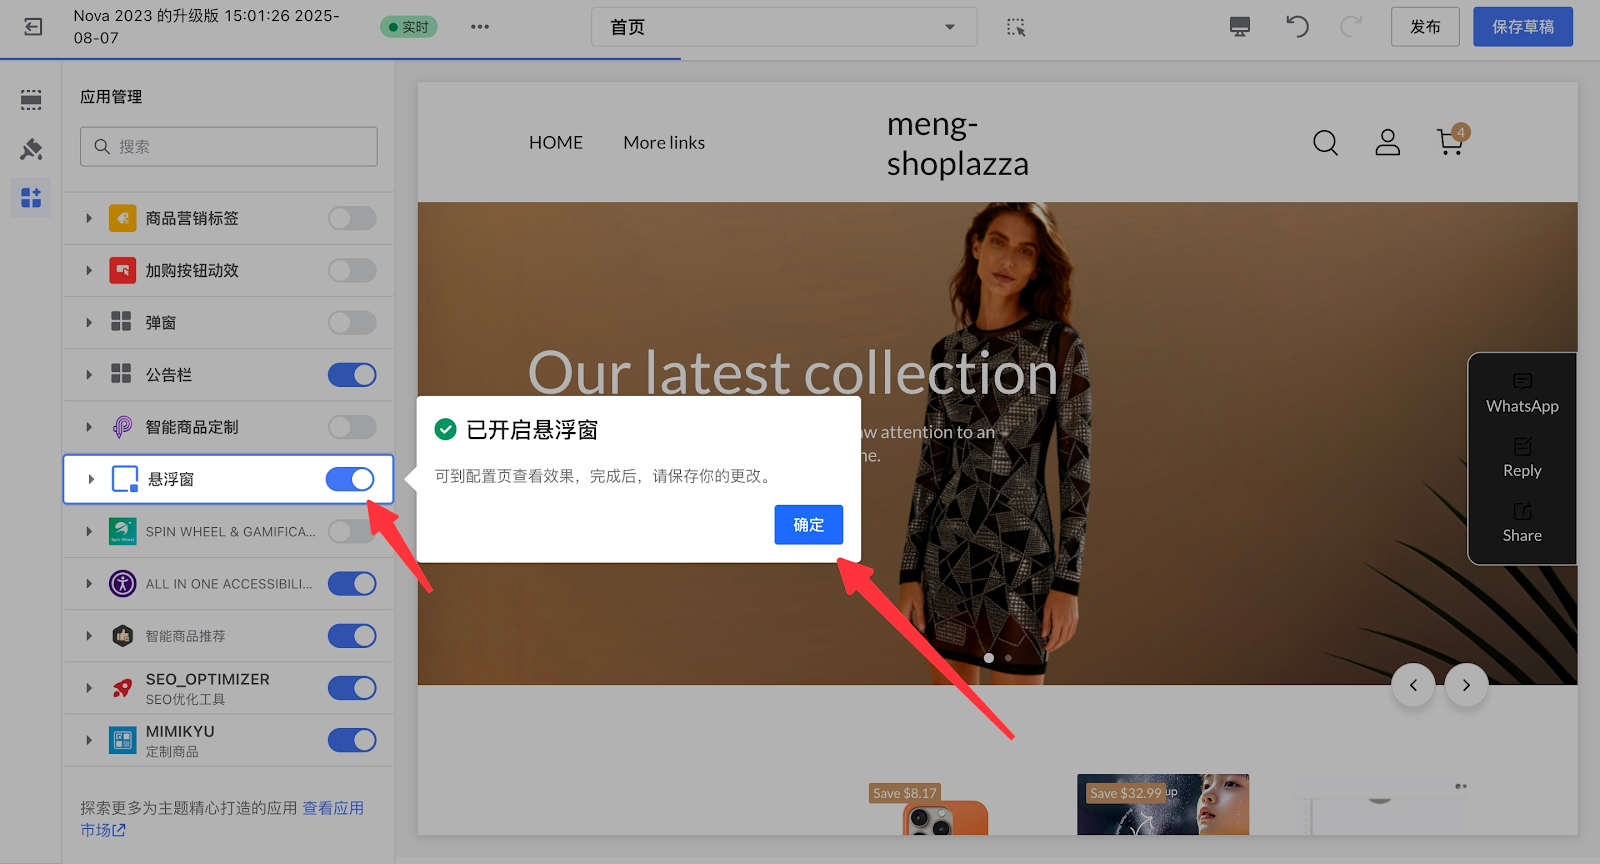The height and width of the screenshot is (864, 1600).
Task: Switch to desktop preview device icon
Action: 1240,27
